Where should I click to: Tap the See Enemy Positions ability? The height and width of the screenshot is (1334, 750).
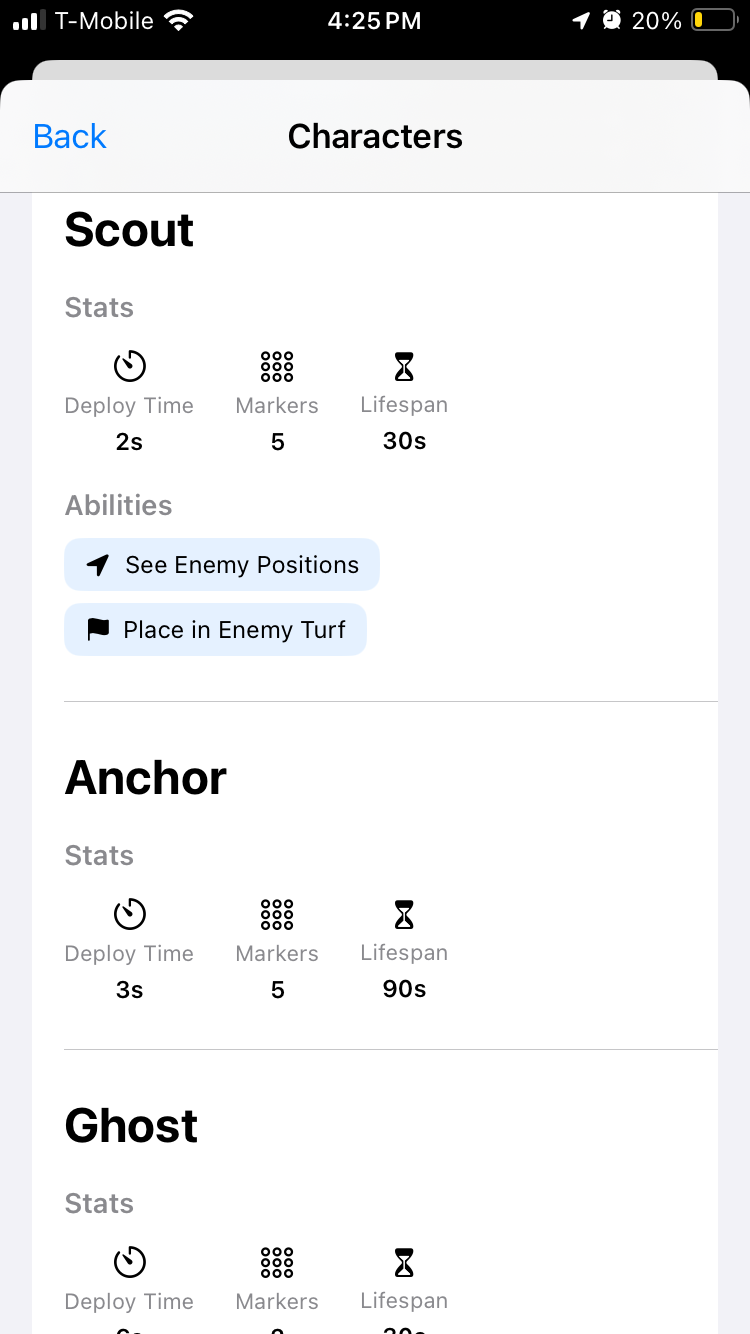pos(222,565)
